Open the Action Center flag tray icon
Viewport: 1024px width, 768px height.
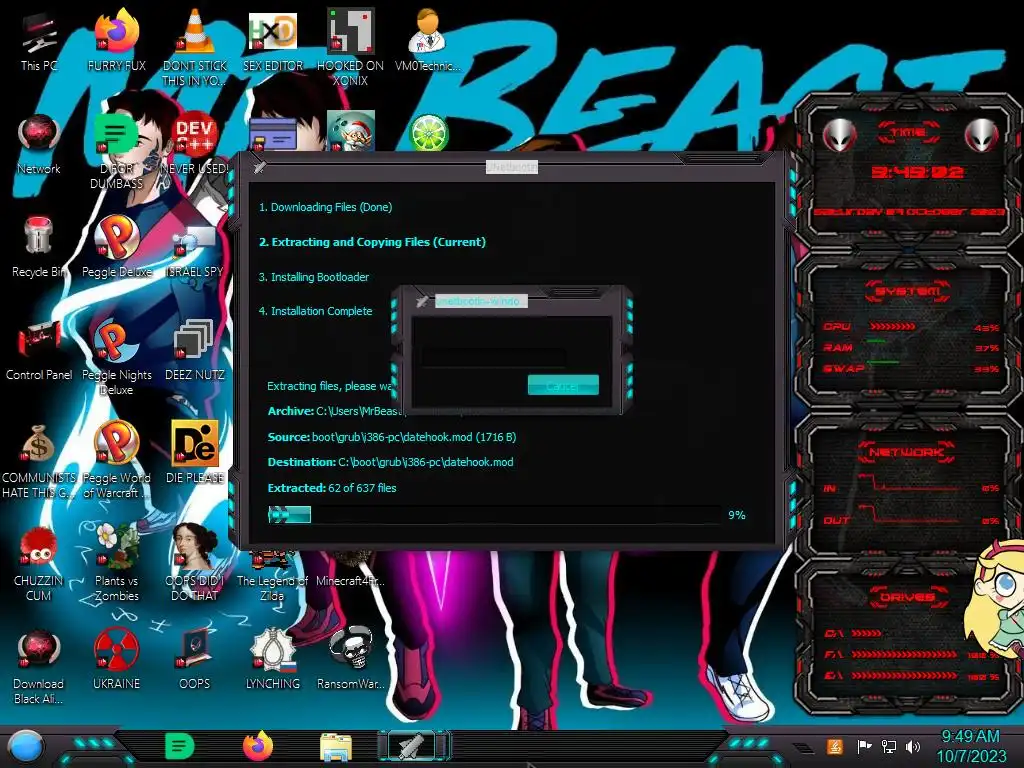[x=864, y=746]
